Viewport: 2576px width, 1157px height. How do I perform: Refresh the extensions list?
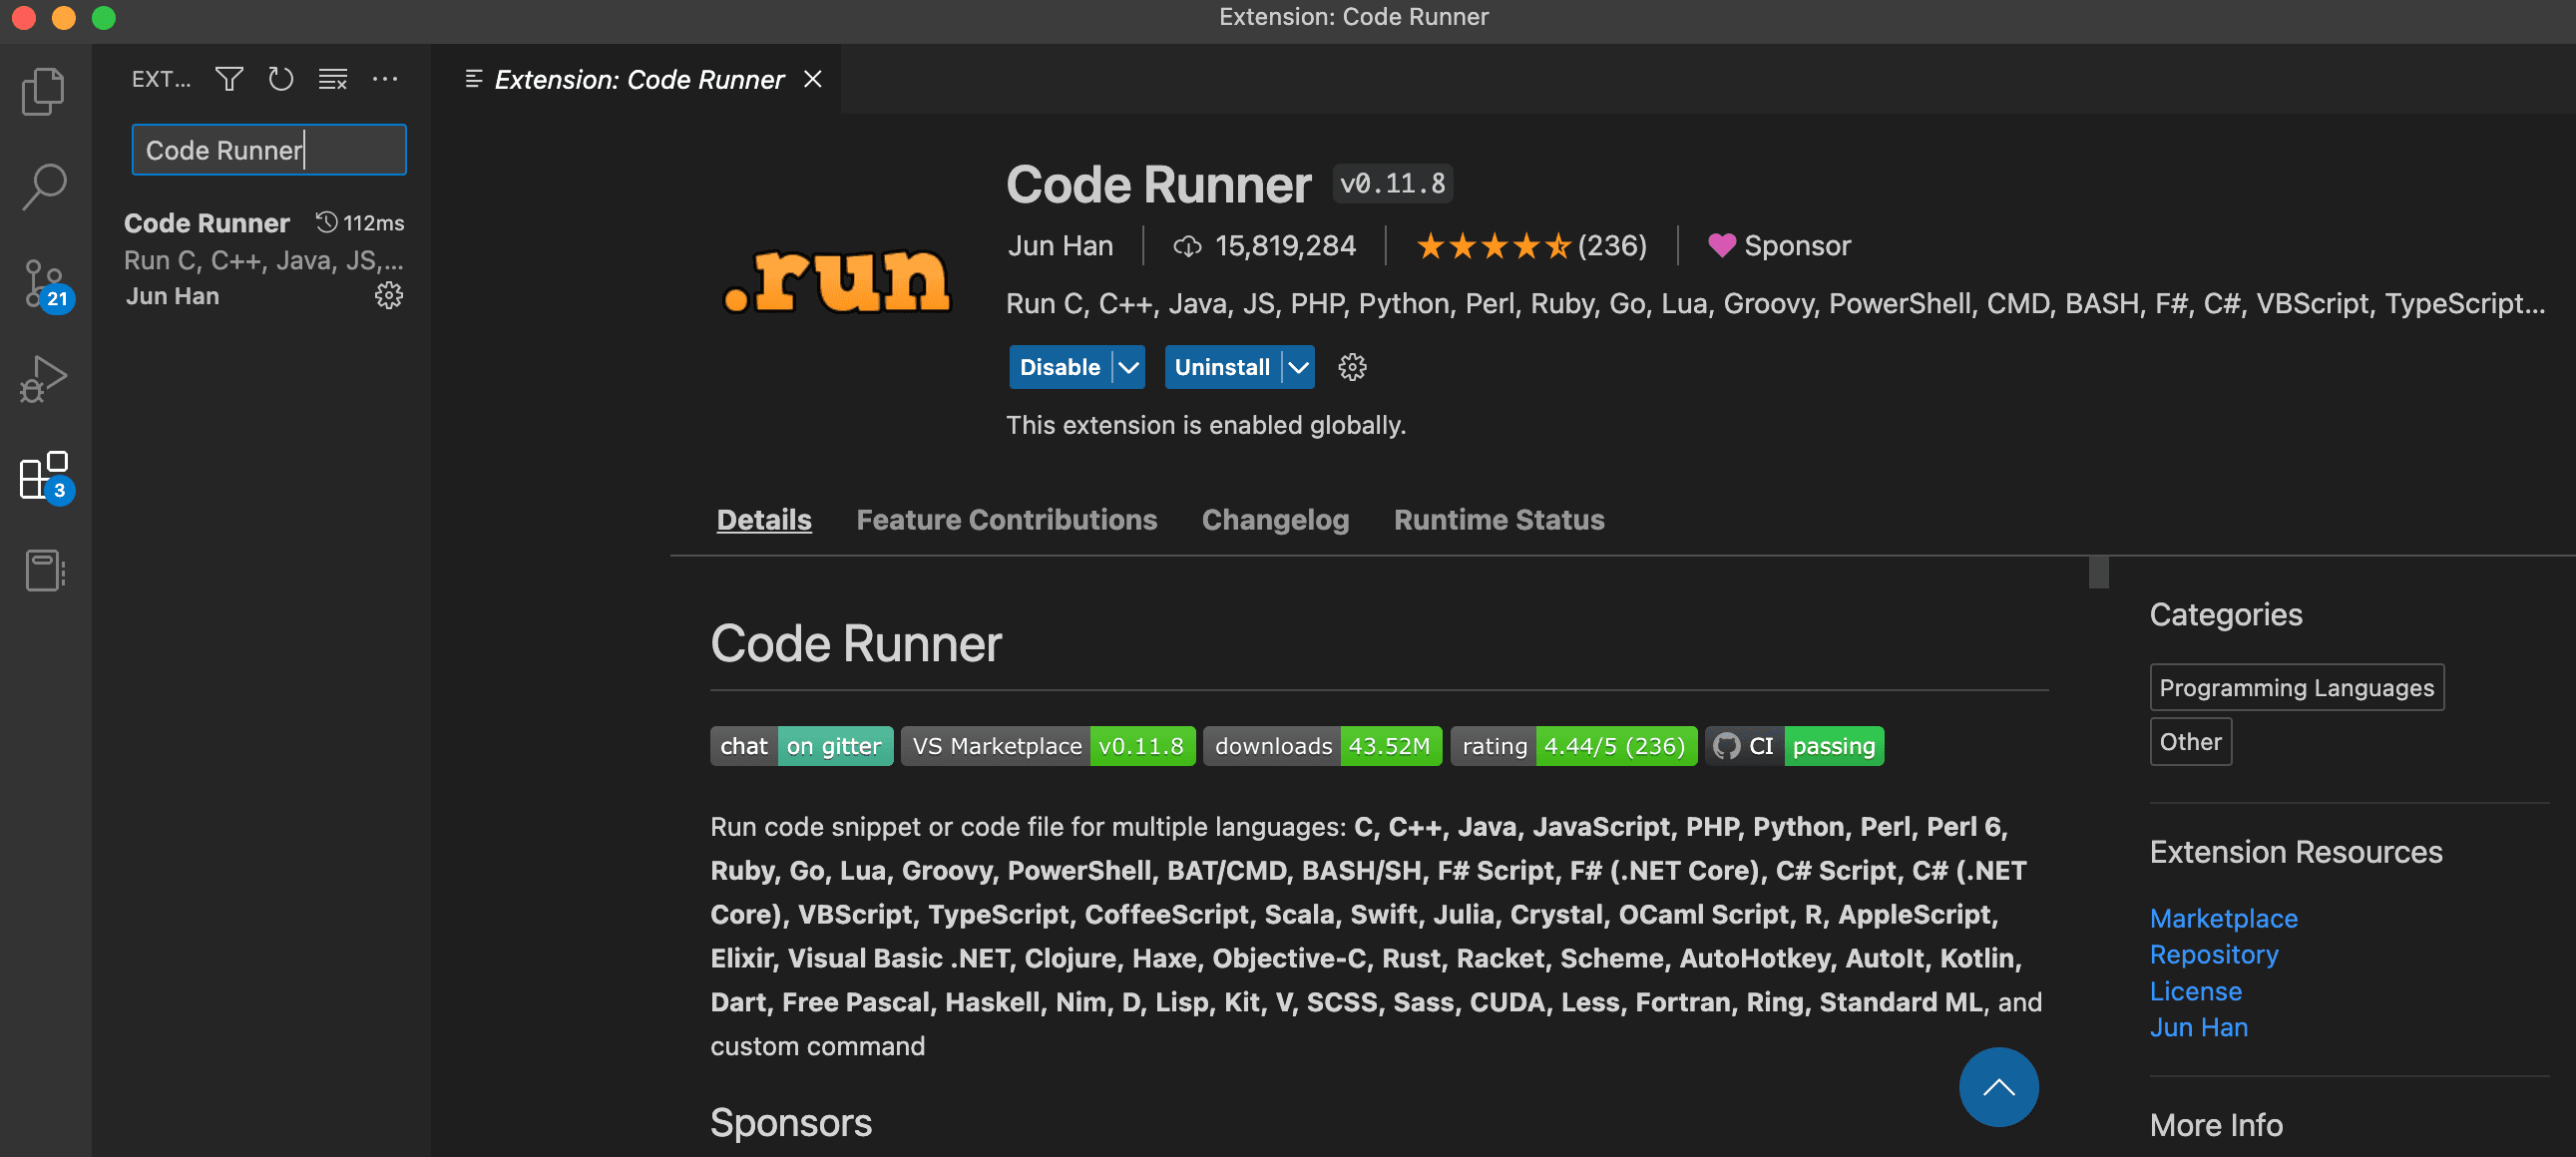(281, 79)
